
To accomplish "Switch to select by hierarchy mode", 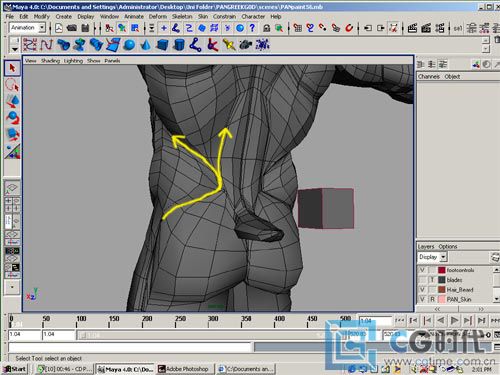I will [109, 28].
